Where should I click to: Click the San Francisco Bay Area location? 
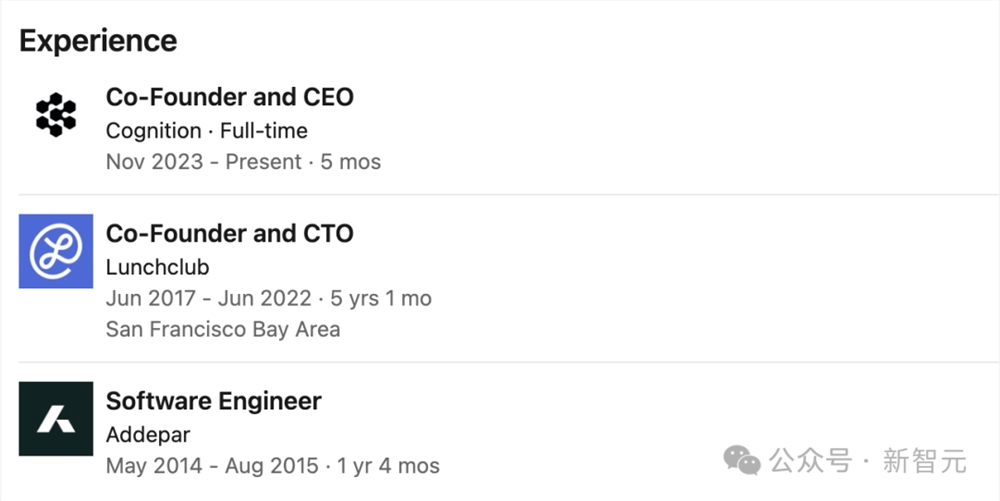pos(223,329)
